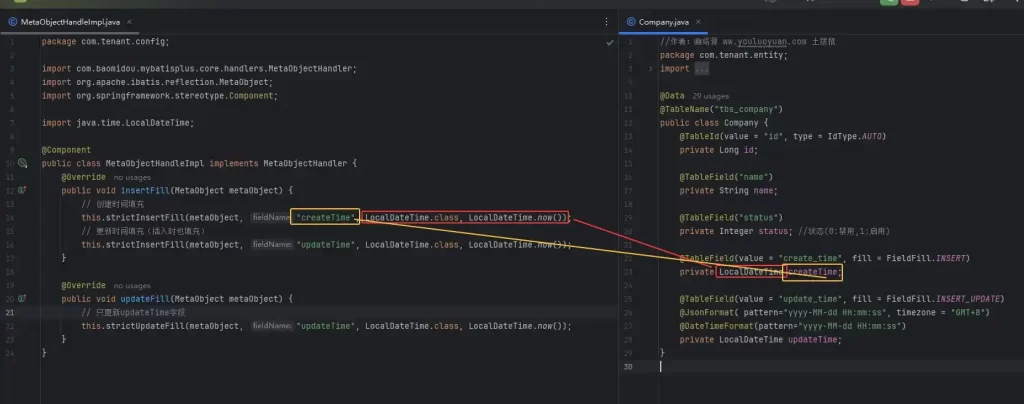Click the left editor inspection checkmark
Screen dimensions: 1024x404
coord(610,43)
